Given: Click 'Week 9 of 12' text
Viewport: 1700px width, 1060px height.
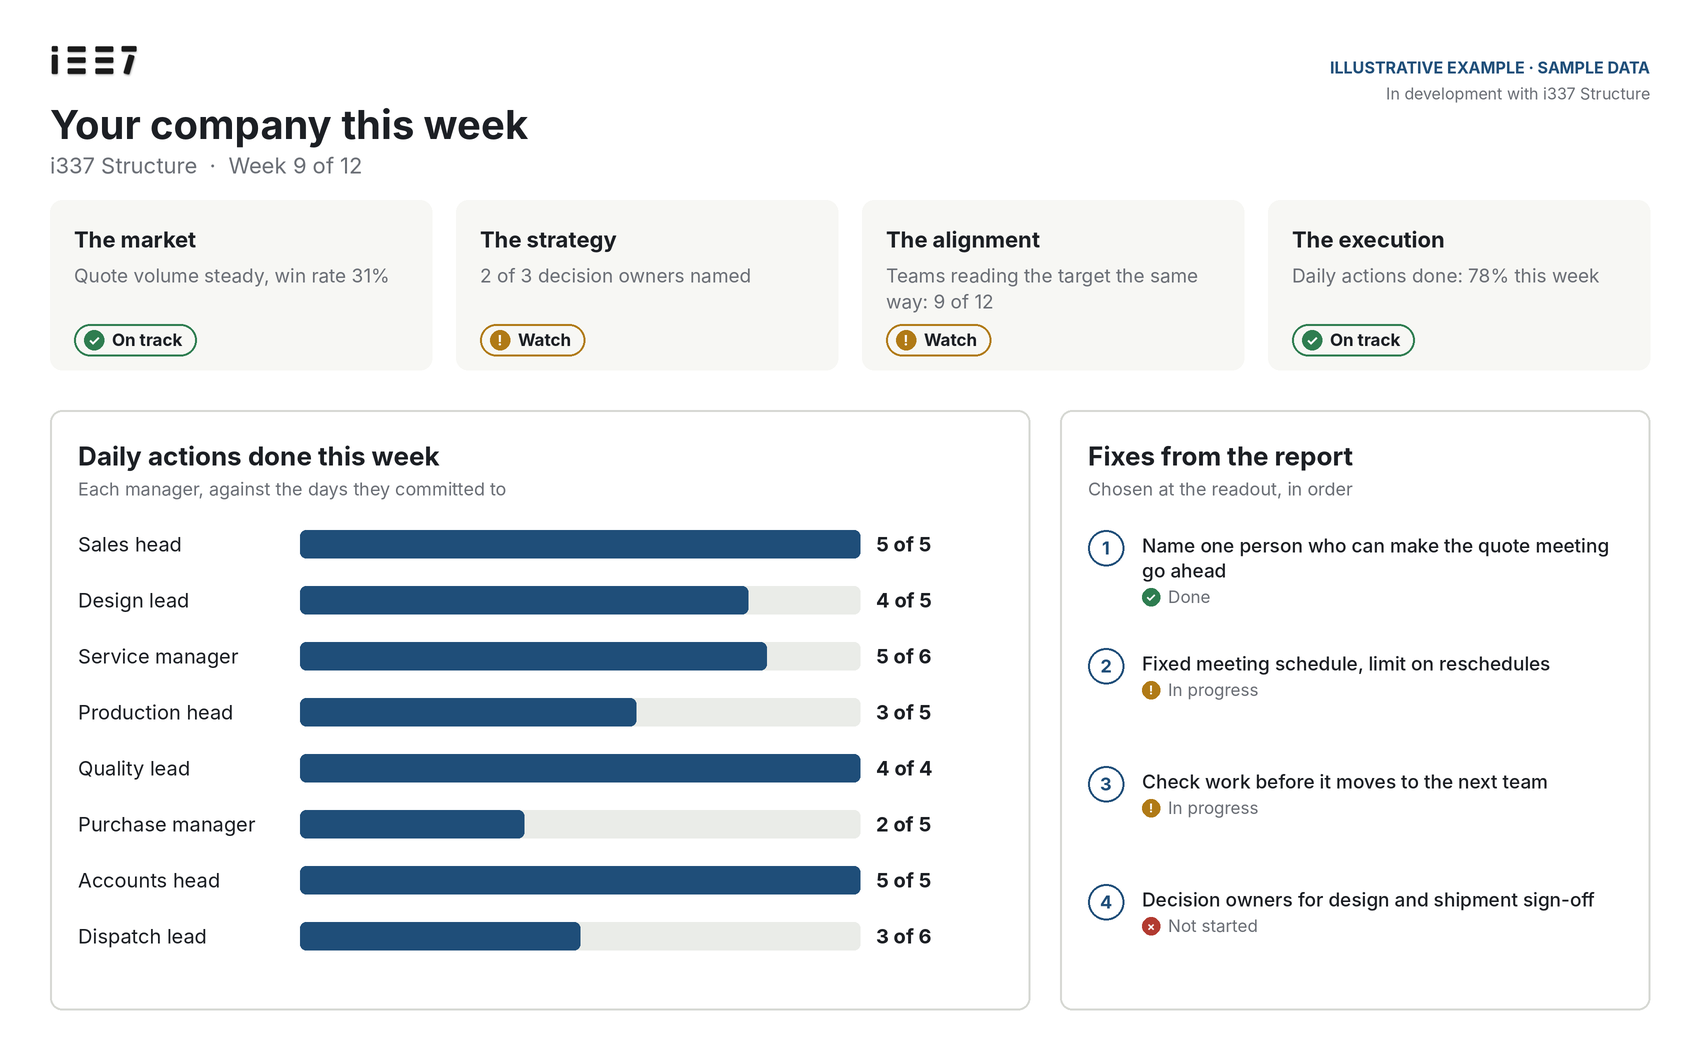Looking at the screenshot, I should click(x=295, y=166).
